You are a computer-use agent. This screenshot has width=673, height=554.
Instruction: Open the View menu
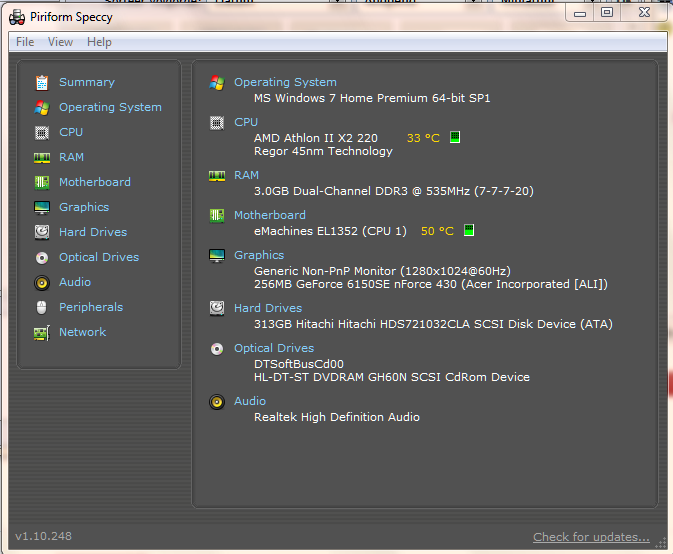click(x=60, y=42)
